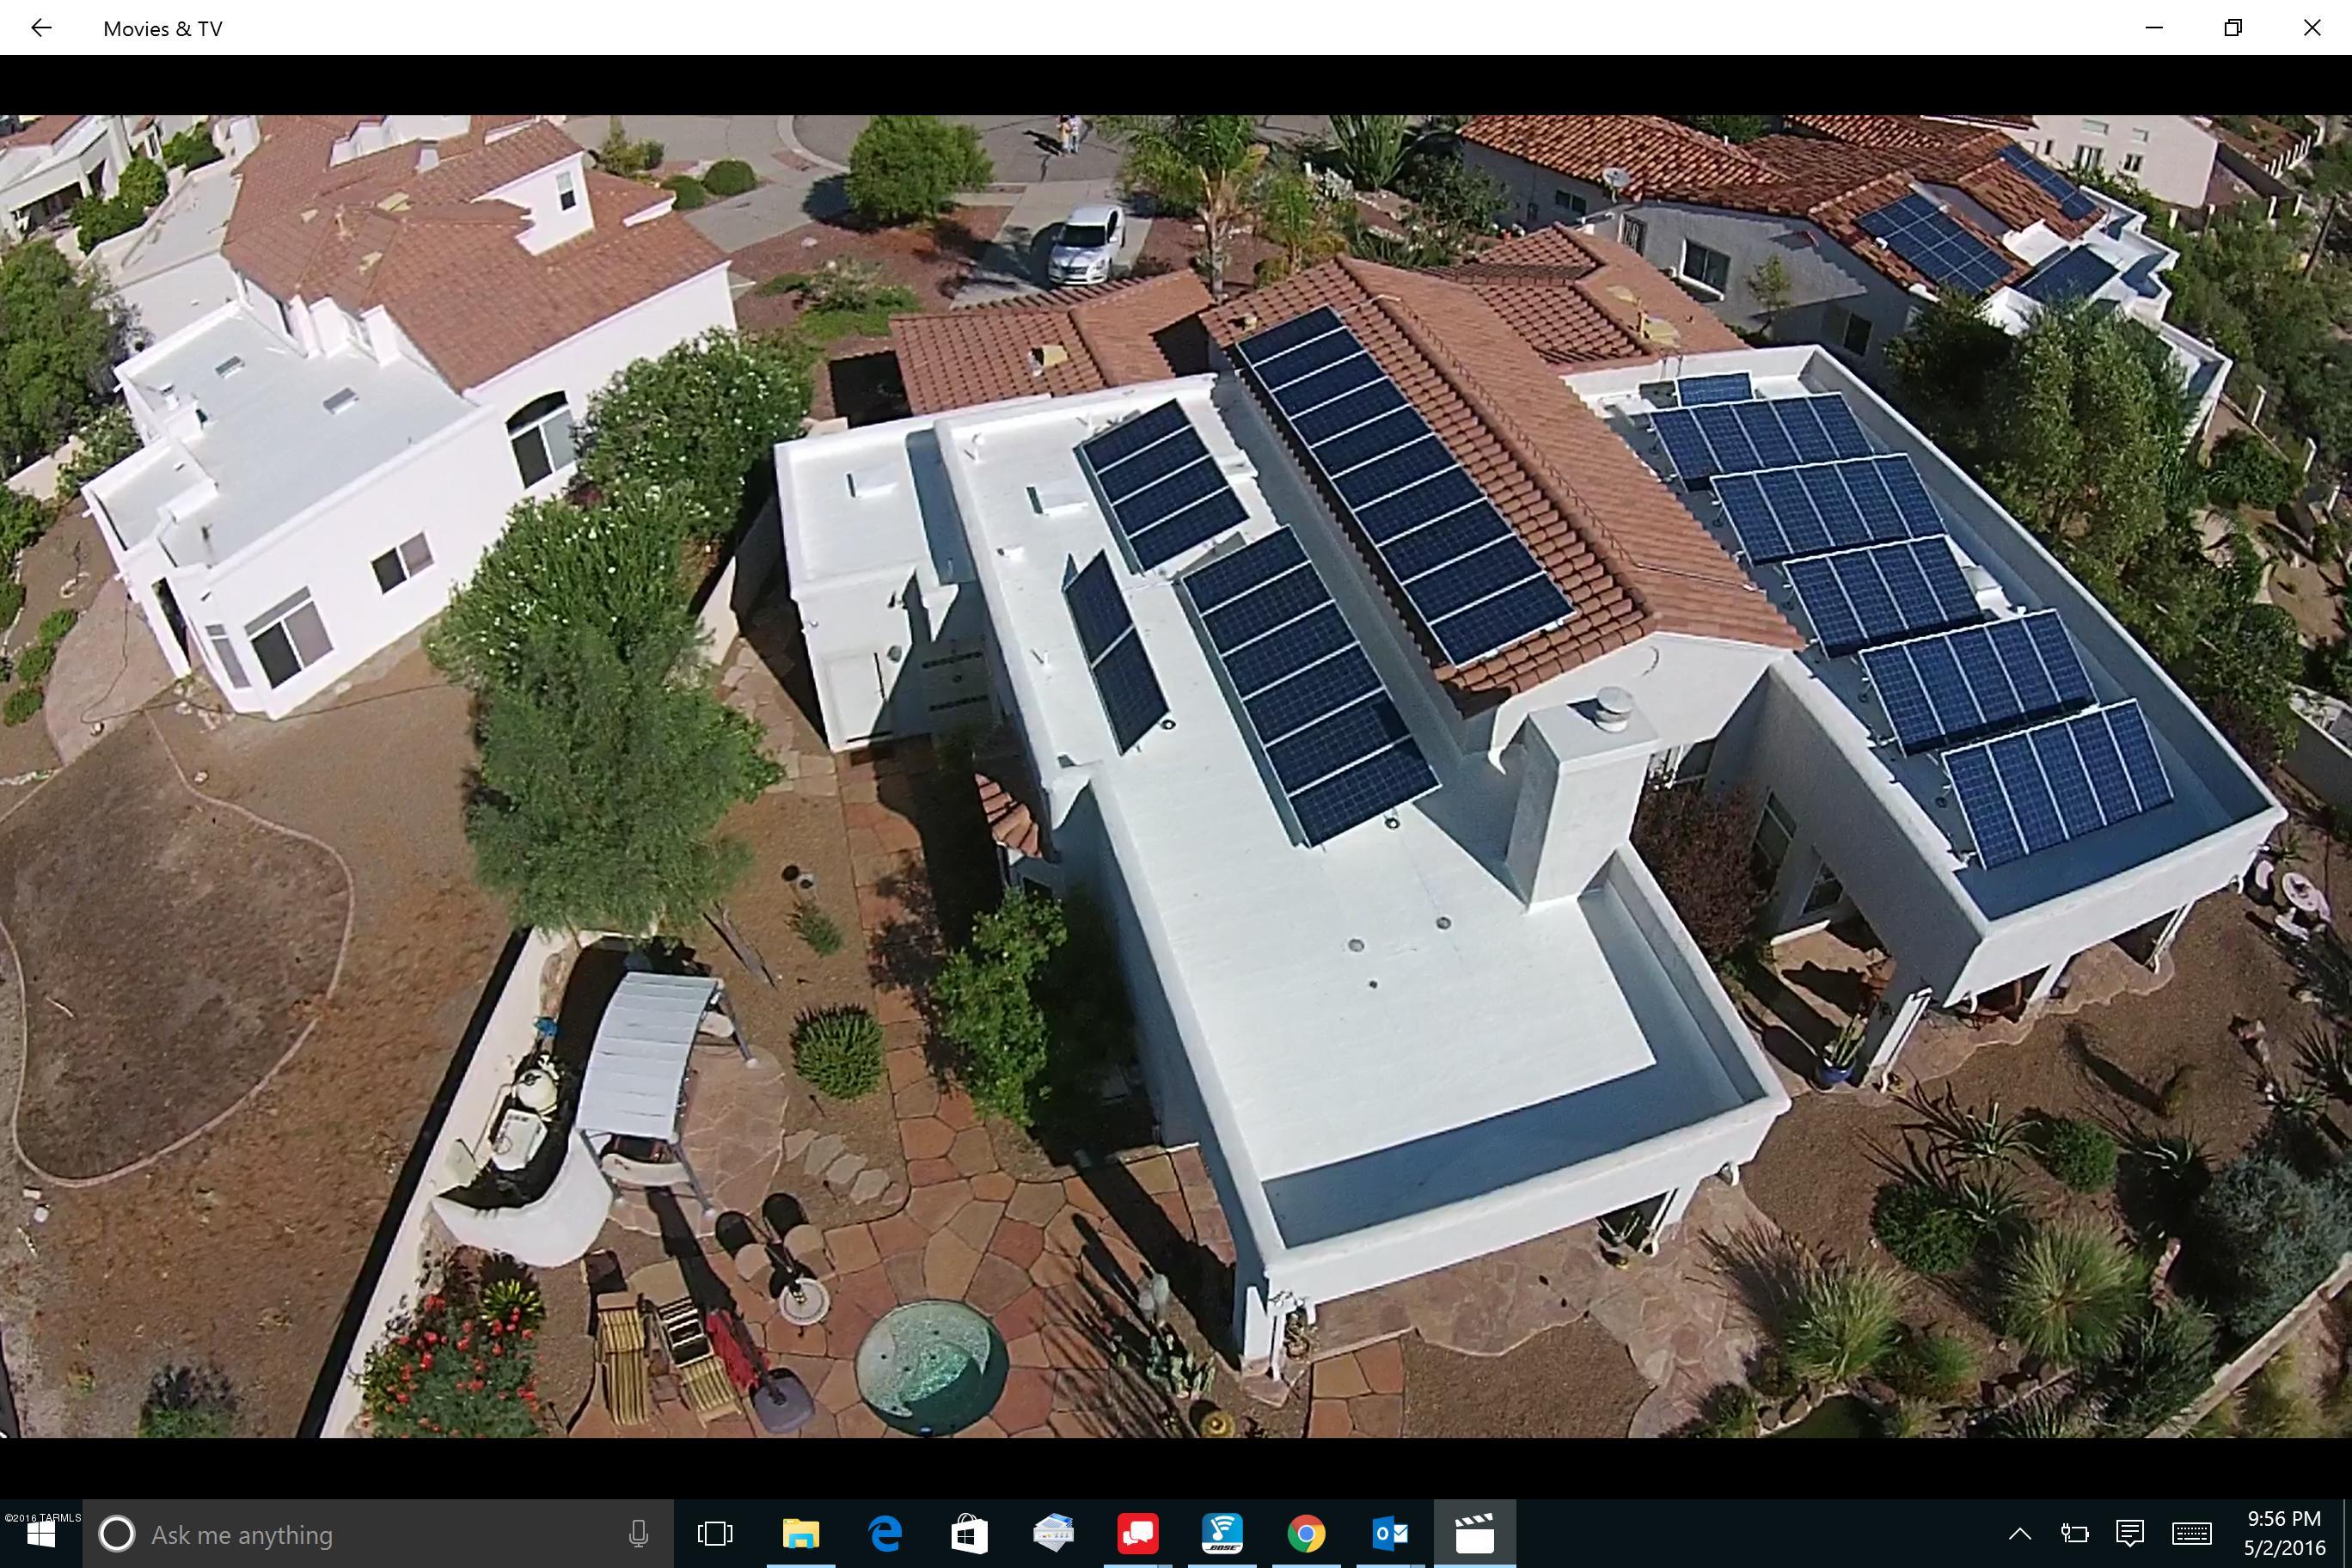Open the Windows Store app
This screenshot has height=1568, width=2352.
coord(969,1534)
